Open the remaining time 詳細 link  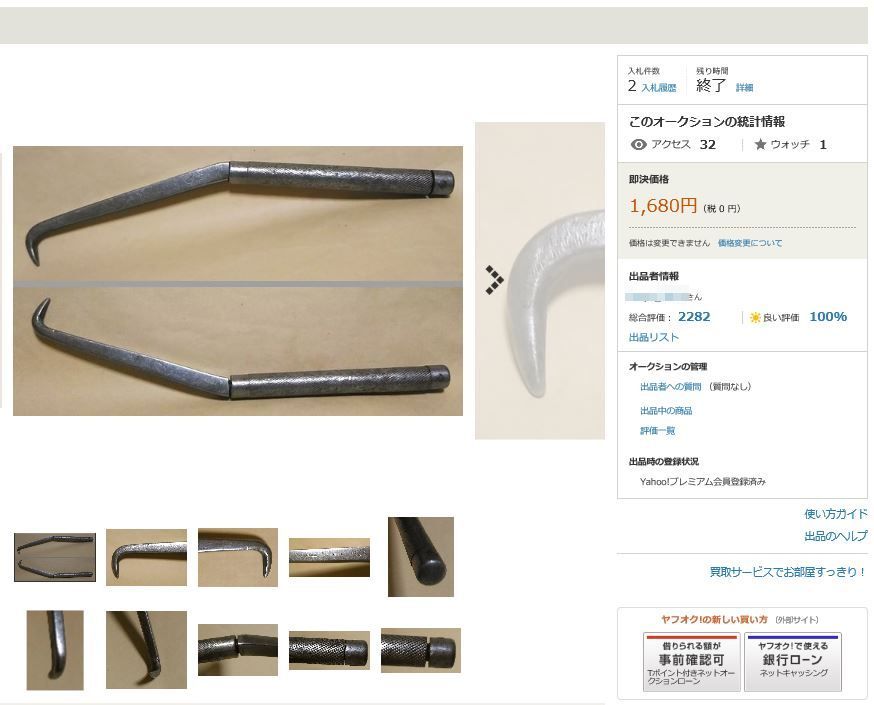coord(744,87)
